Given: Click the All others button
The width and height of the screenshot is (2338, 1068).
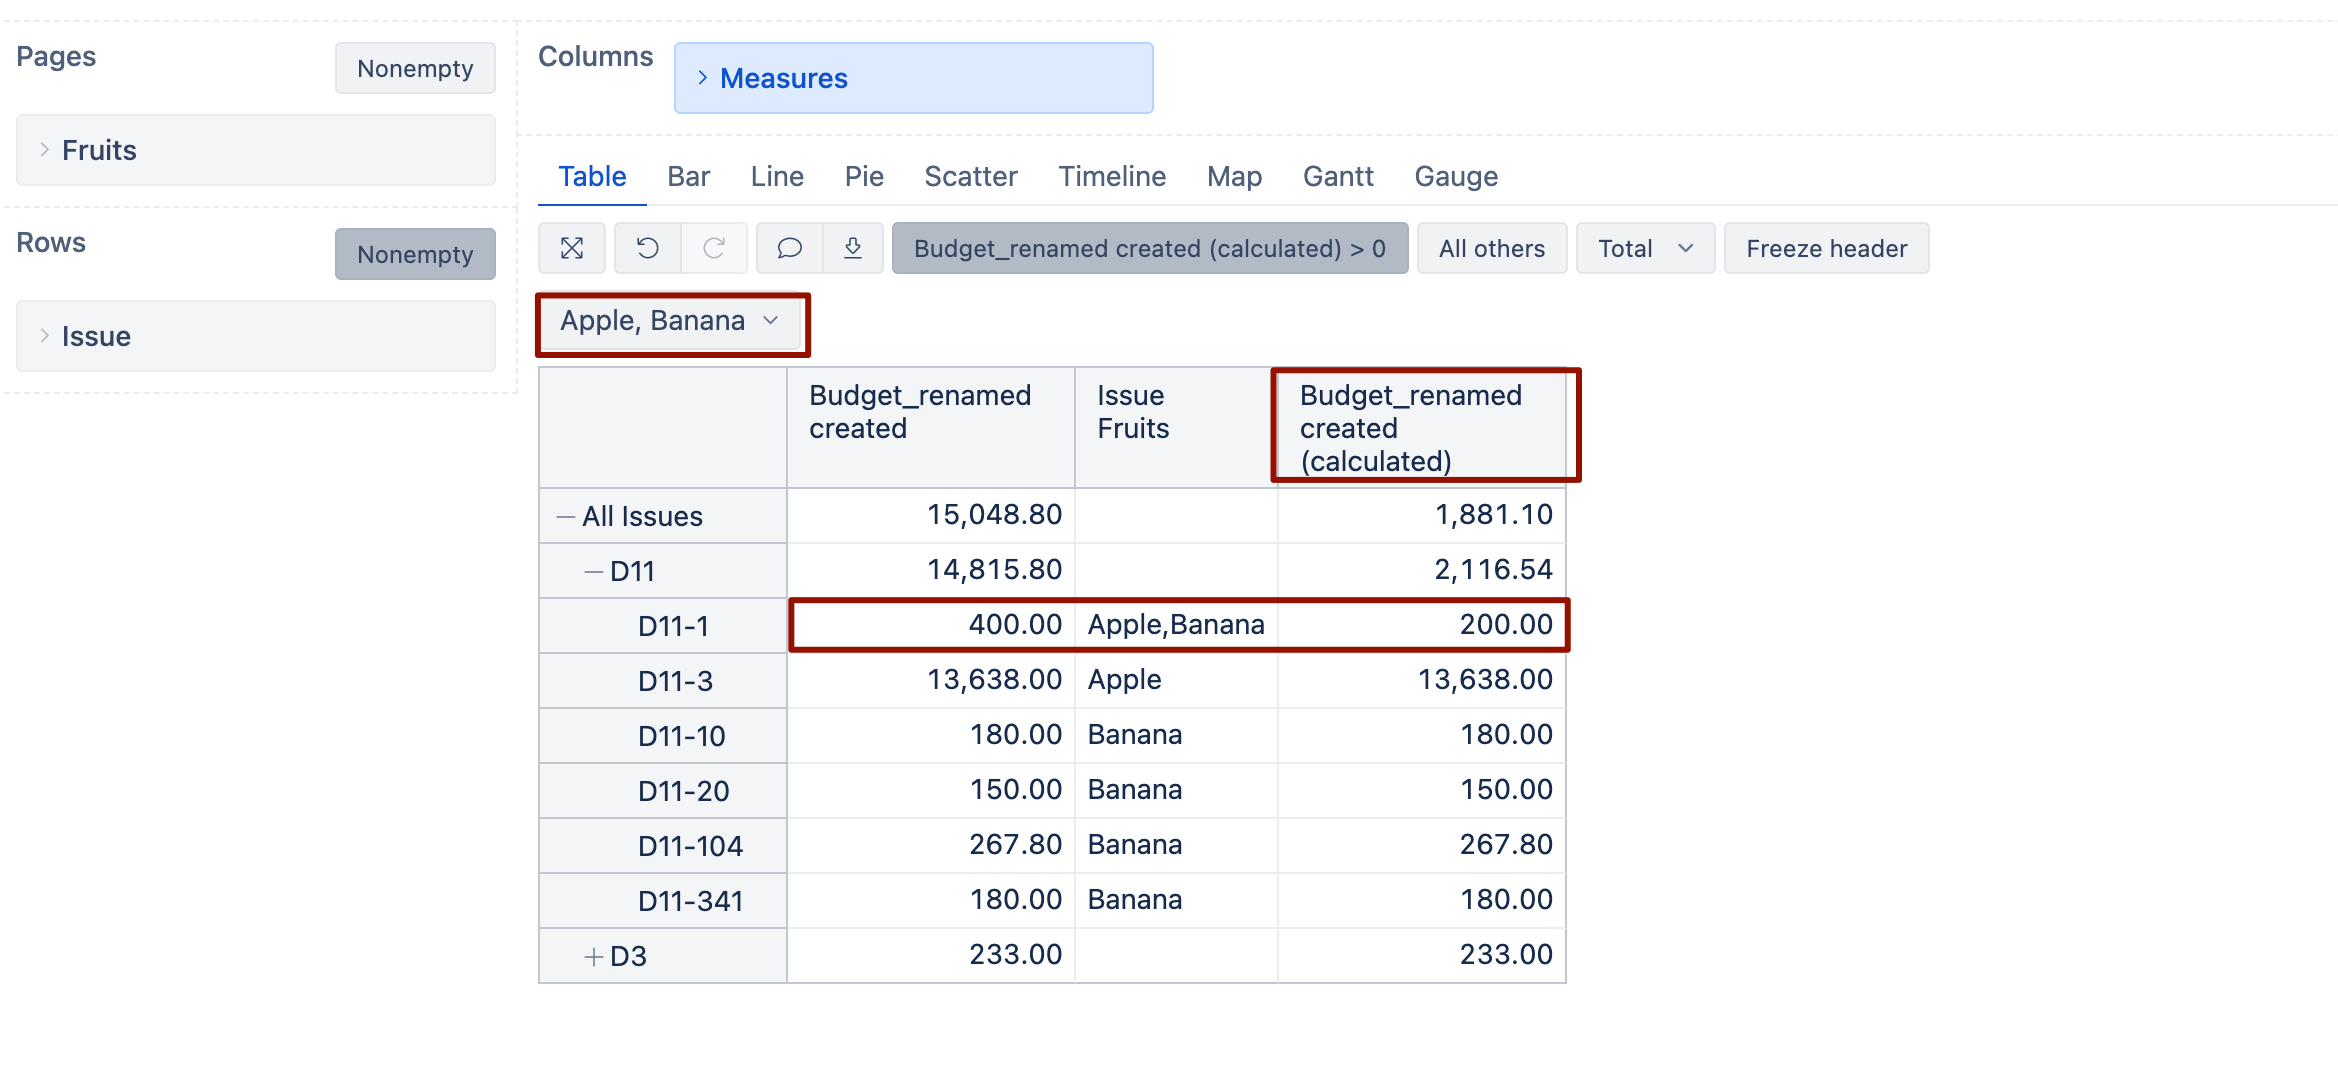Looking at the screenshot, I should [x=1492, y=248].
